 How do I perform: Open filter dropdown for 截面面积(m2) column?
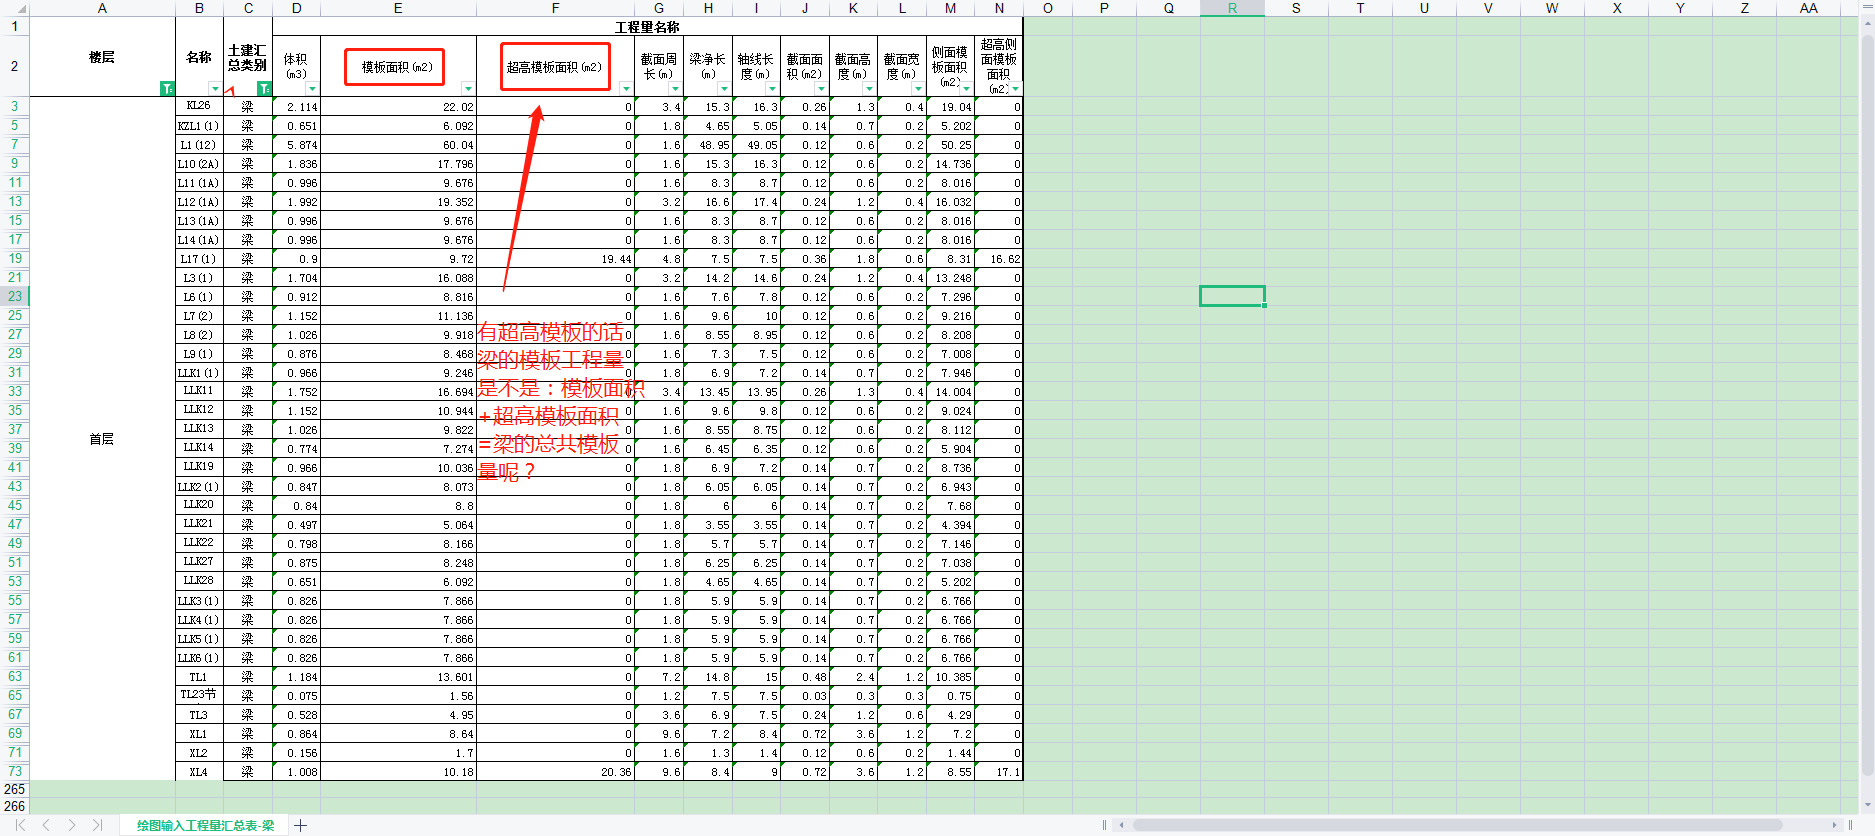[x=821, y=89]
